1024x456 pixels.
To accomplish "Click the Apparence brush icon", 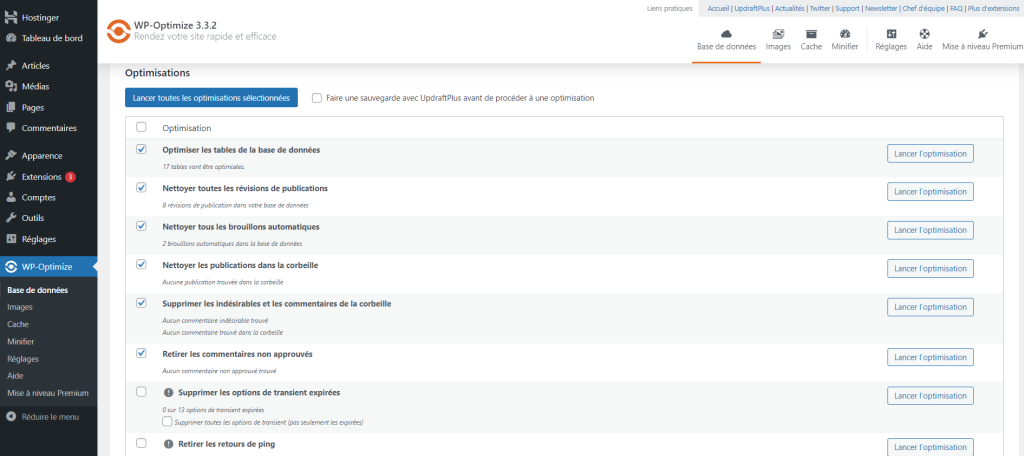I will tap(10, 155).
